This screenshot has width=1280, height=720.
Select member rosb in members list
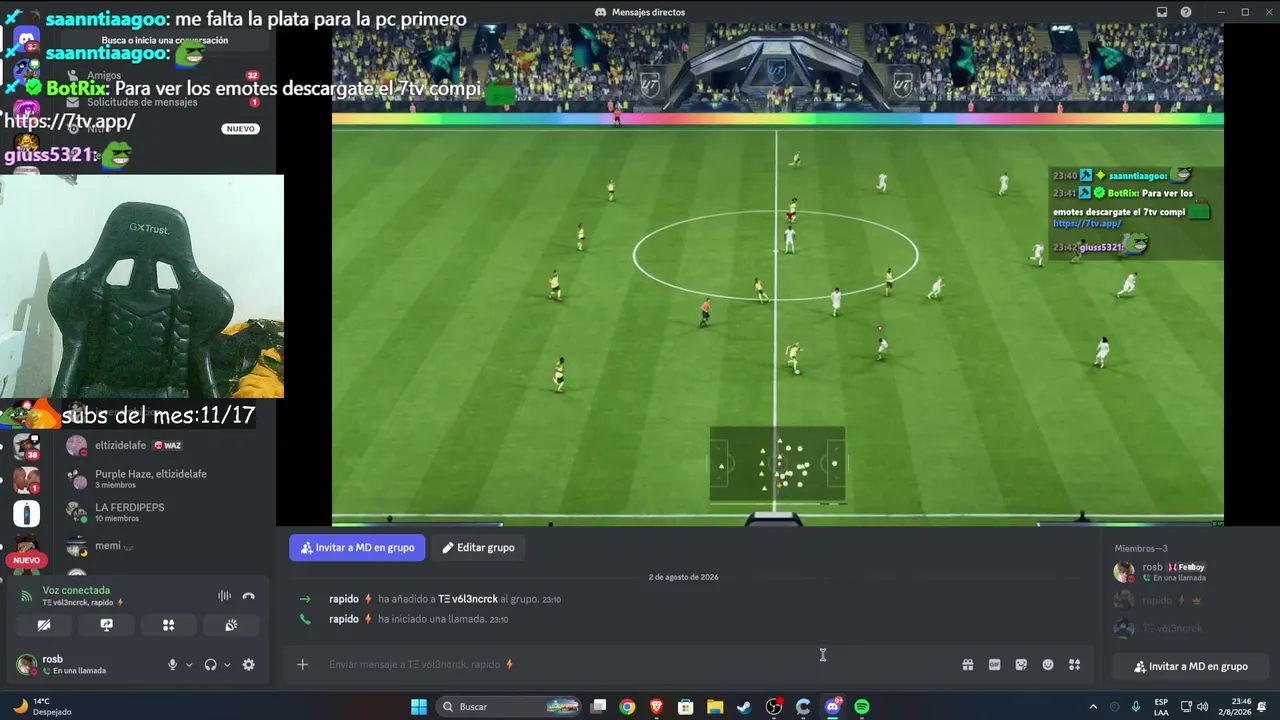(x=1190, y=572)
